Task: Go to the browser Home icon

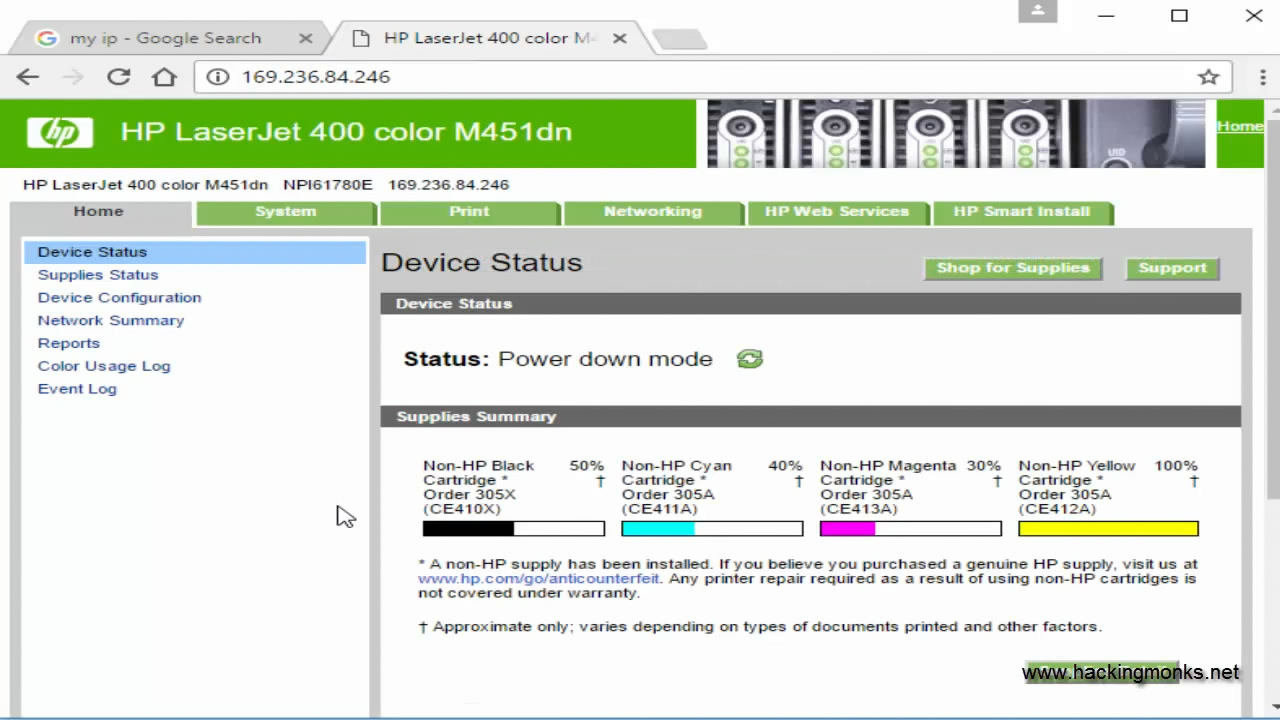Action: (x=164, y=77)
